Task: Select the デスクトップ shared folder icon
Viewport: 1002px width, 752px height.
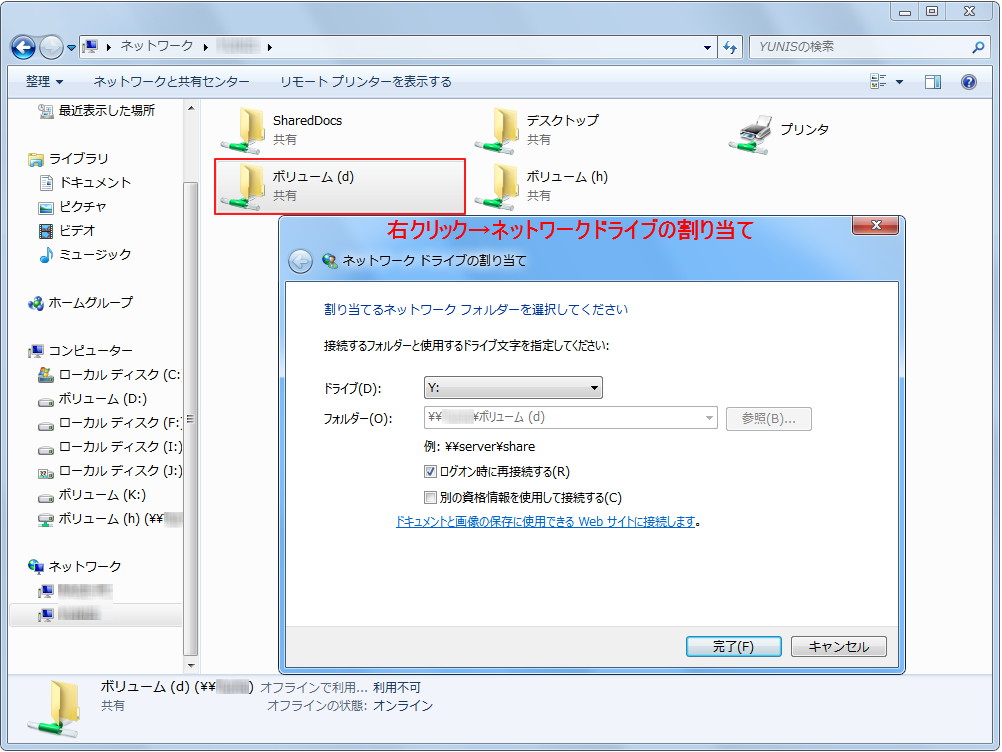Action: [x=496, y=130]
